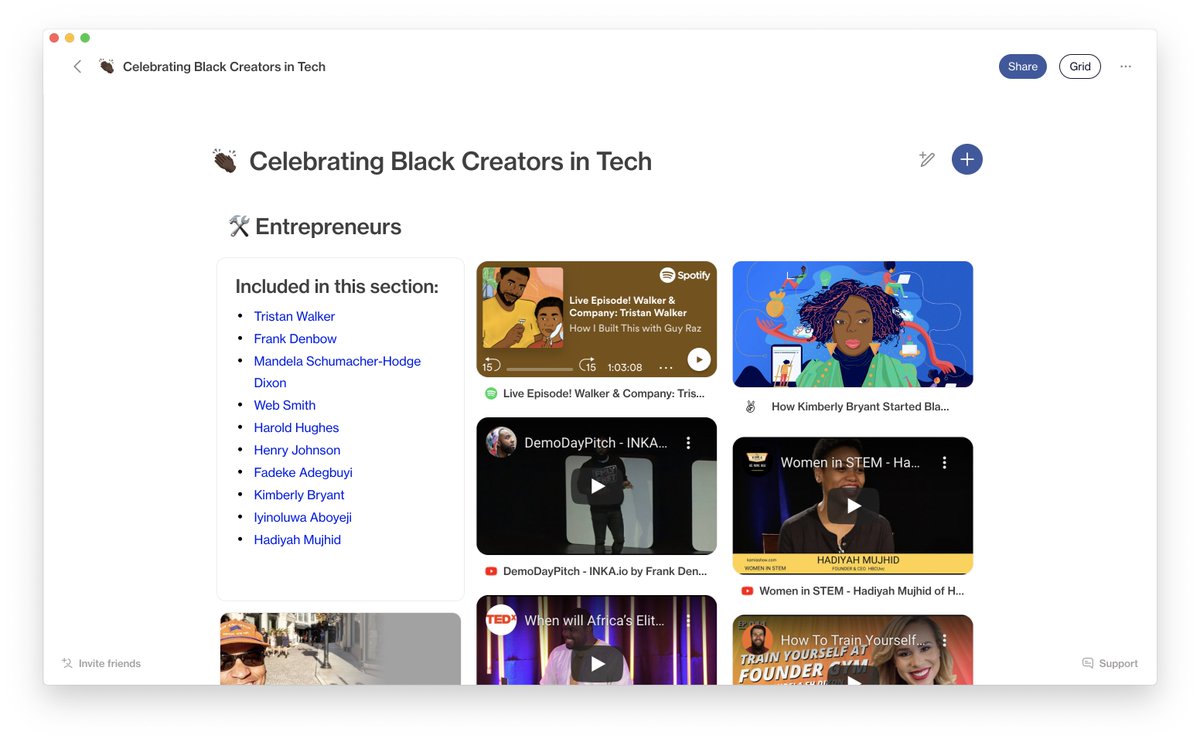Click the How Kimberly Bryant Started caption
Image resolution: width=1200 pixels, height=742 pixels.
(x=860, y=407)
